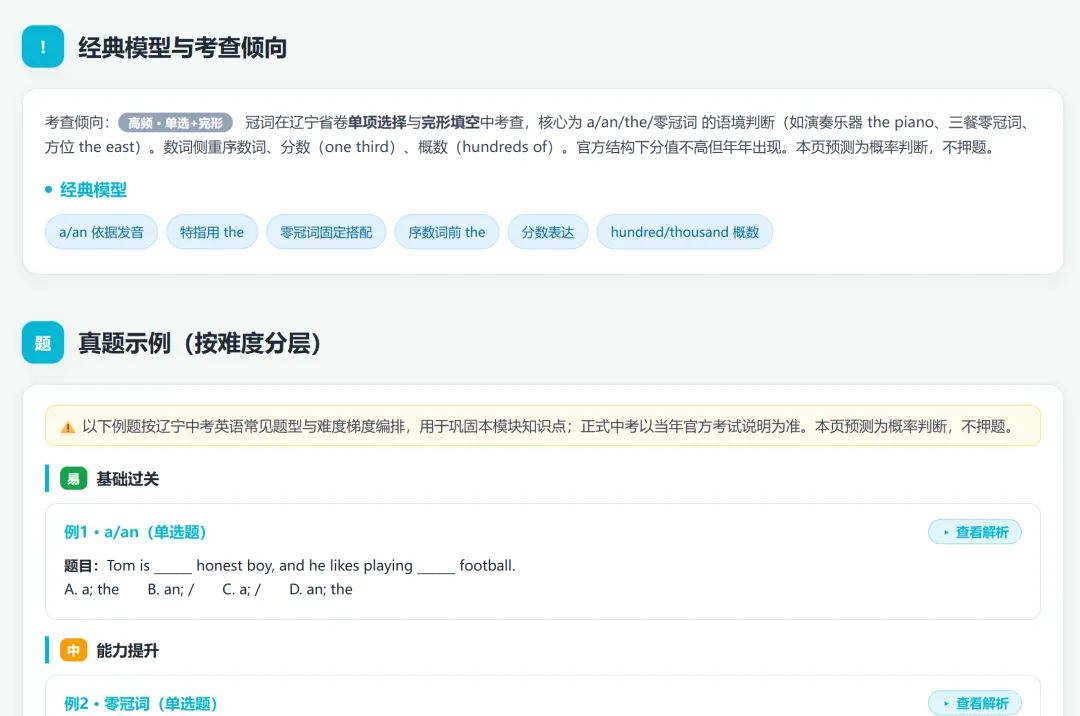Select the 特指用 the tag
Viewport: 1080px width, 716px height.
tap(211, 232)
